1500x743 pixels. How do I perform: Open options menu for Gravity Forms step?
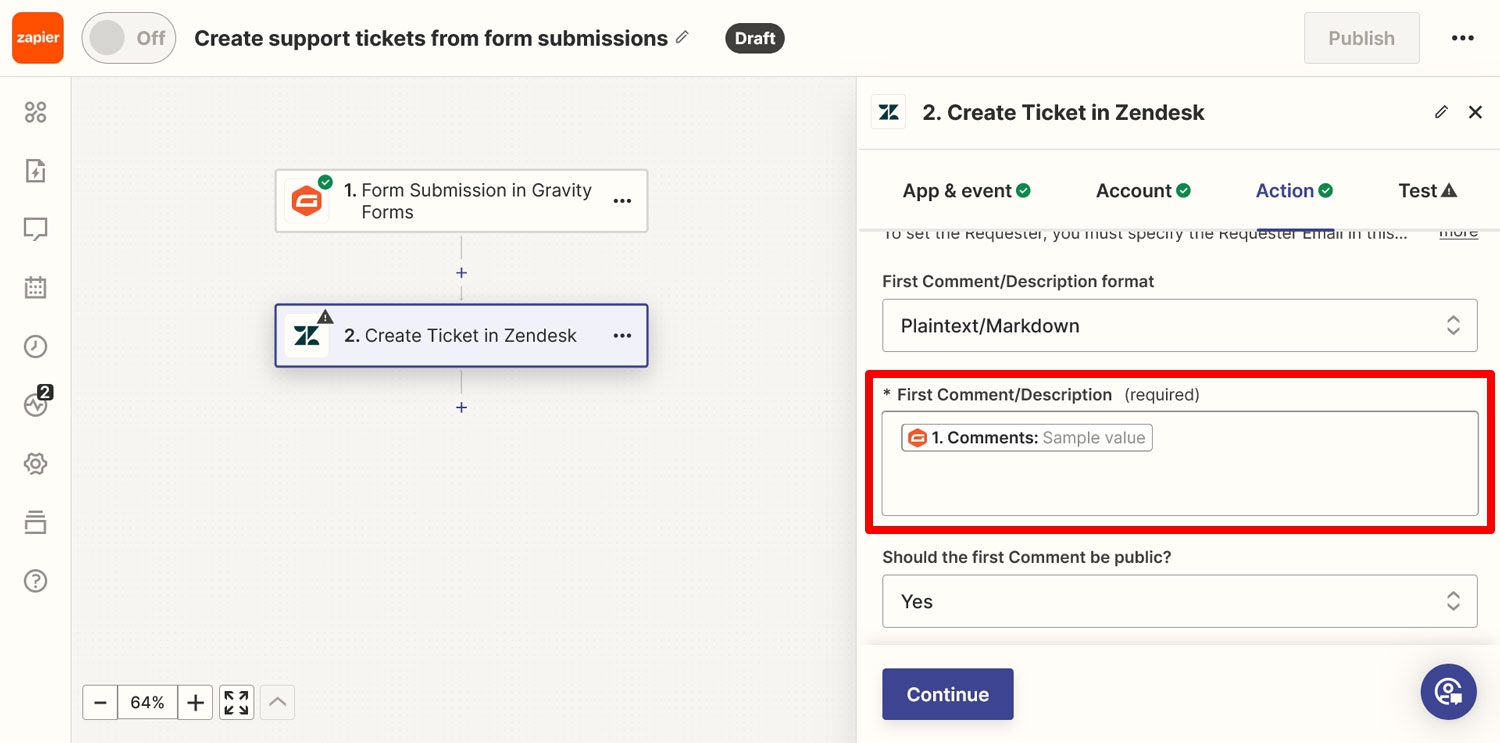pyautogui.click(x=622, y=201)
